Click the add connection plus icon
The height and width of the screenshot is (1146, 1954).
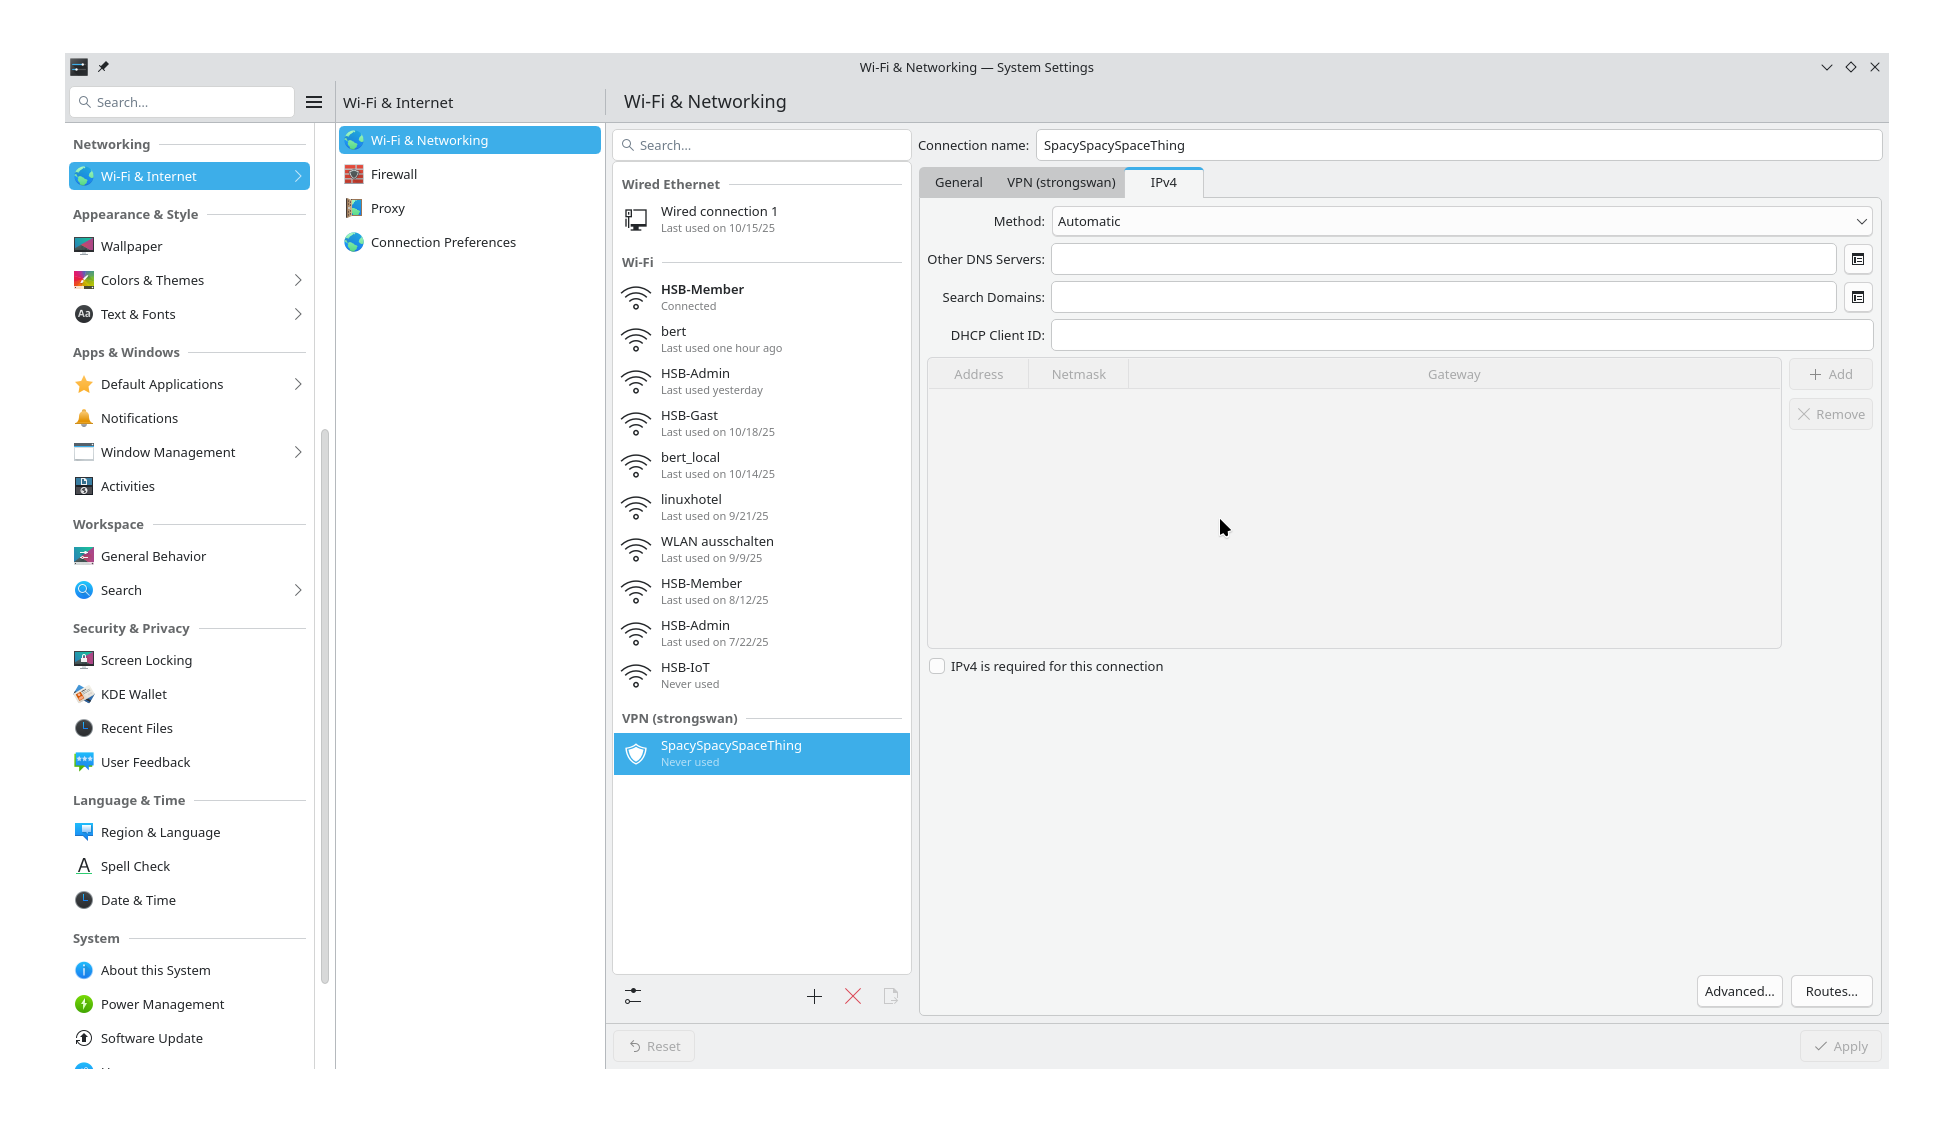coord(814,996)
